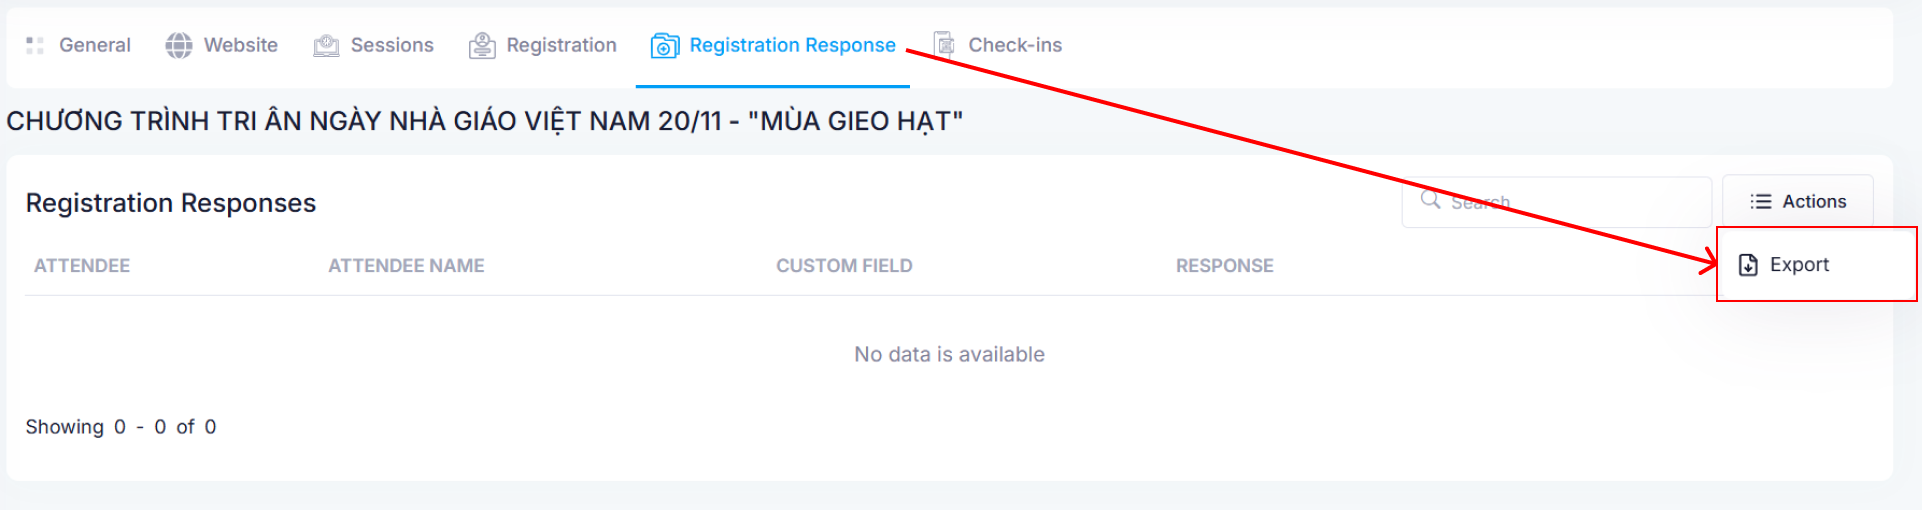Click the Actions list icon
Image resolution: width=1922 pixels, height=510 pixels.
point(1761,202)
